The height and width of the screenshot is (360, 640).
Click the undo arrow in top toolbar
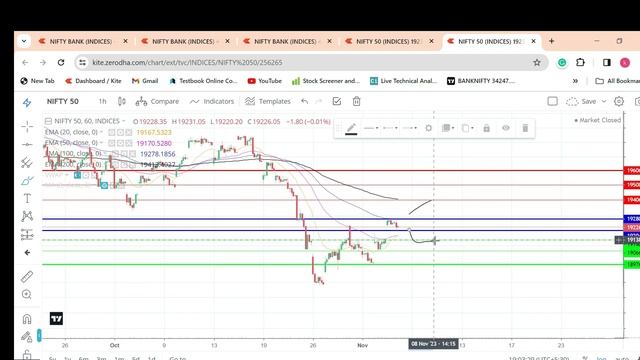tap(304, 101)
